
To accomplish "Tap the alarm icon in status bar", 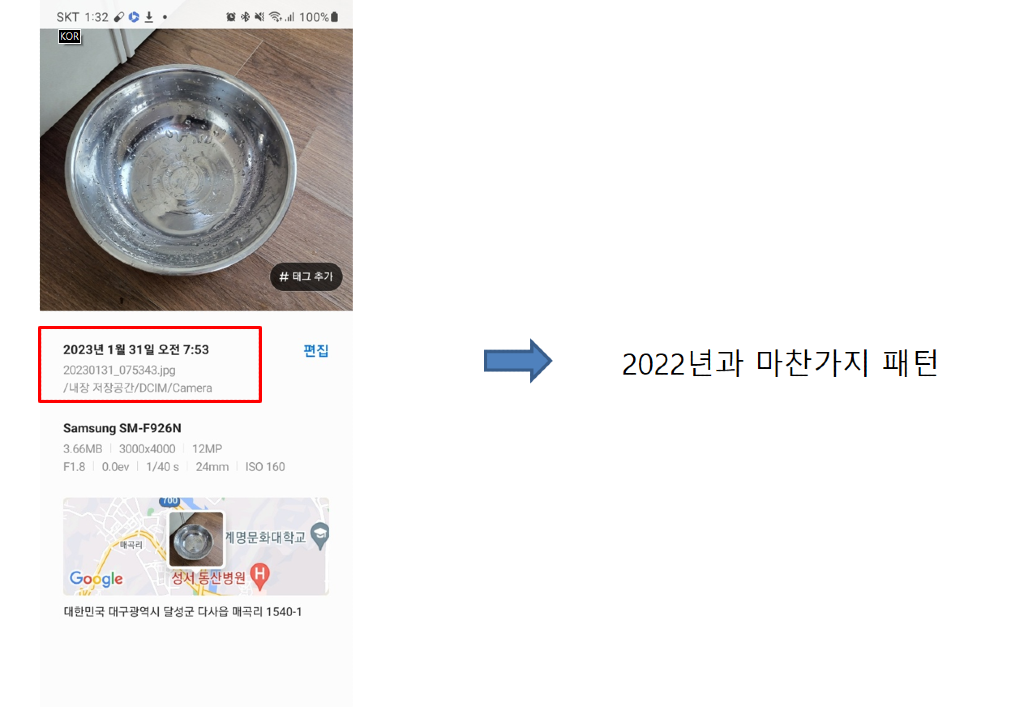I will [231, 17].
